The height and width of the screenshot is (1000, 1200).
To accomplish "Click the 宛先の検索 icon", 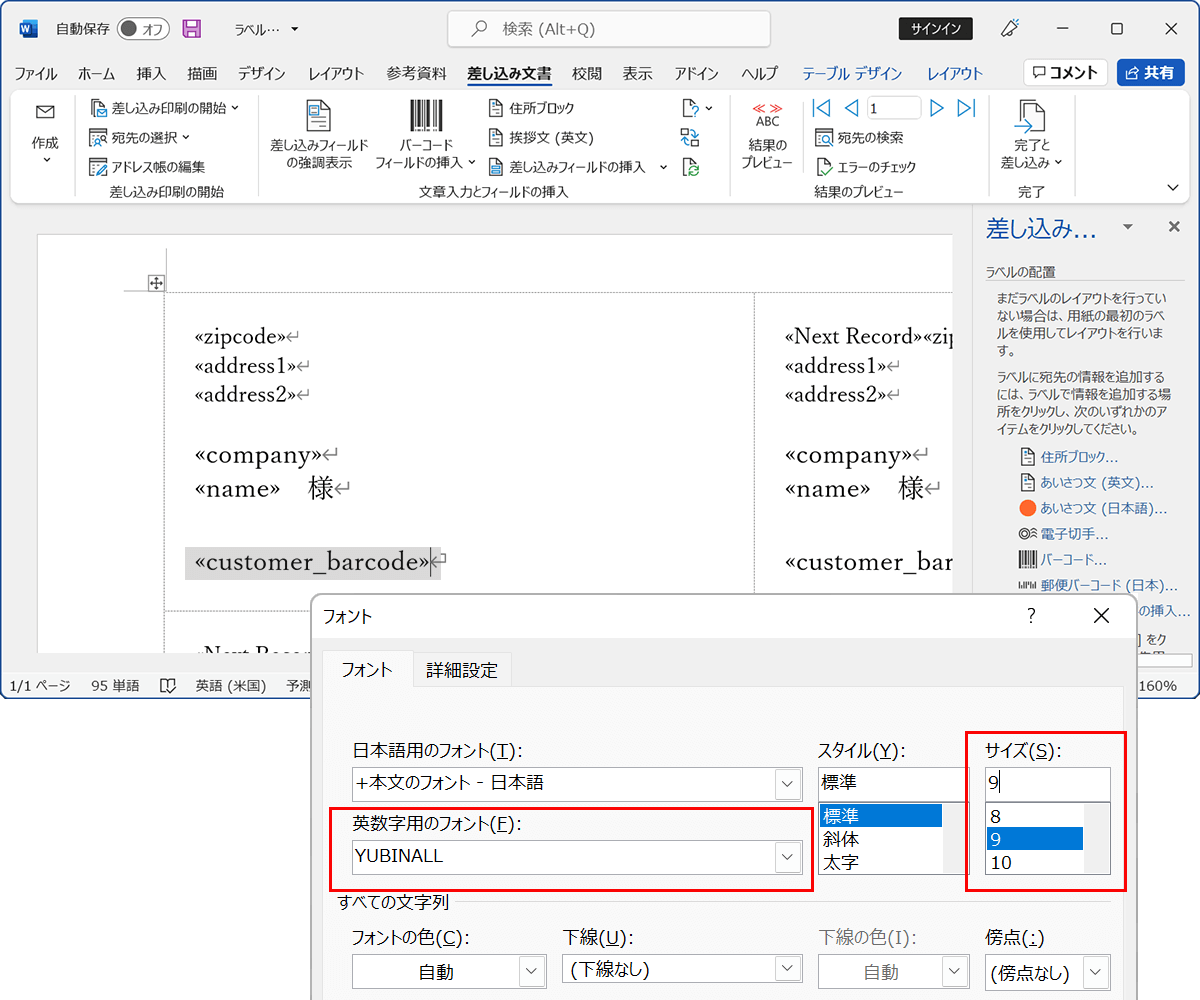I will click(x=860, y=137).
